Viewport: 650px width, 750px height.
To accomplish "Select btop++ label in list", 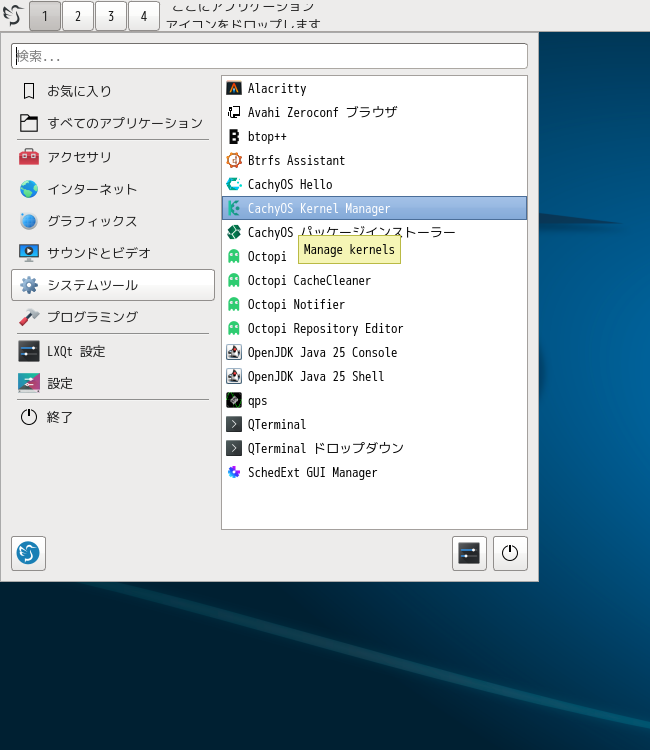I will [x=267, y=137].
